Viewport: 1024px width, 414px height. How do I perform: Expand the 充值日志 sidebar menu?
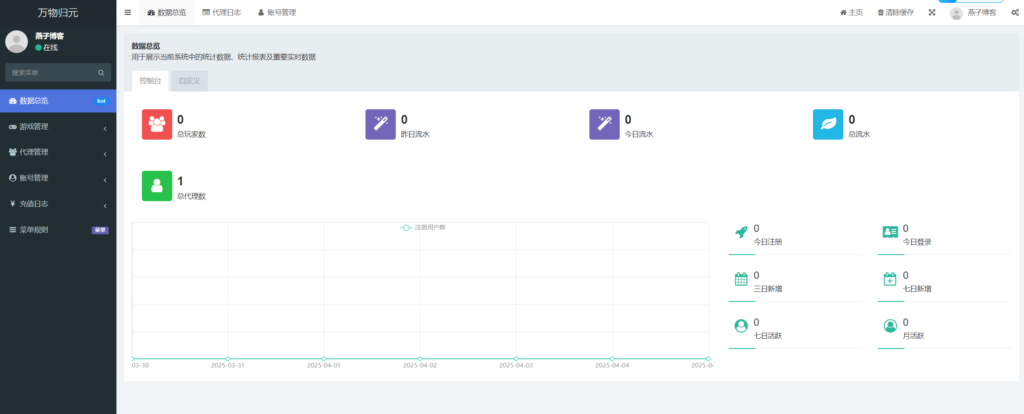58,203
